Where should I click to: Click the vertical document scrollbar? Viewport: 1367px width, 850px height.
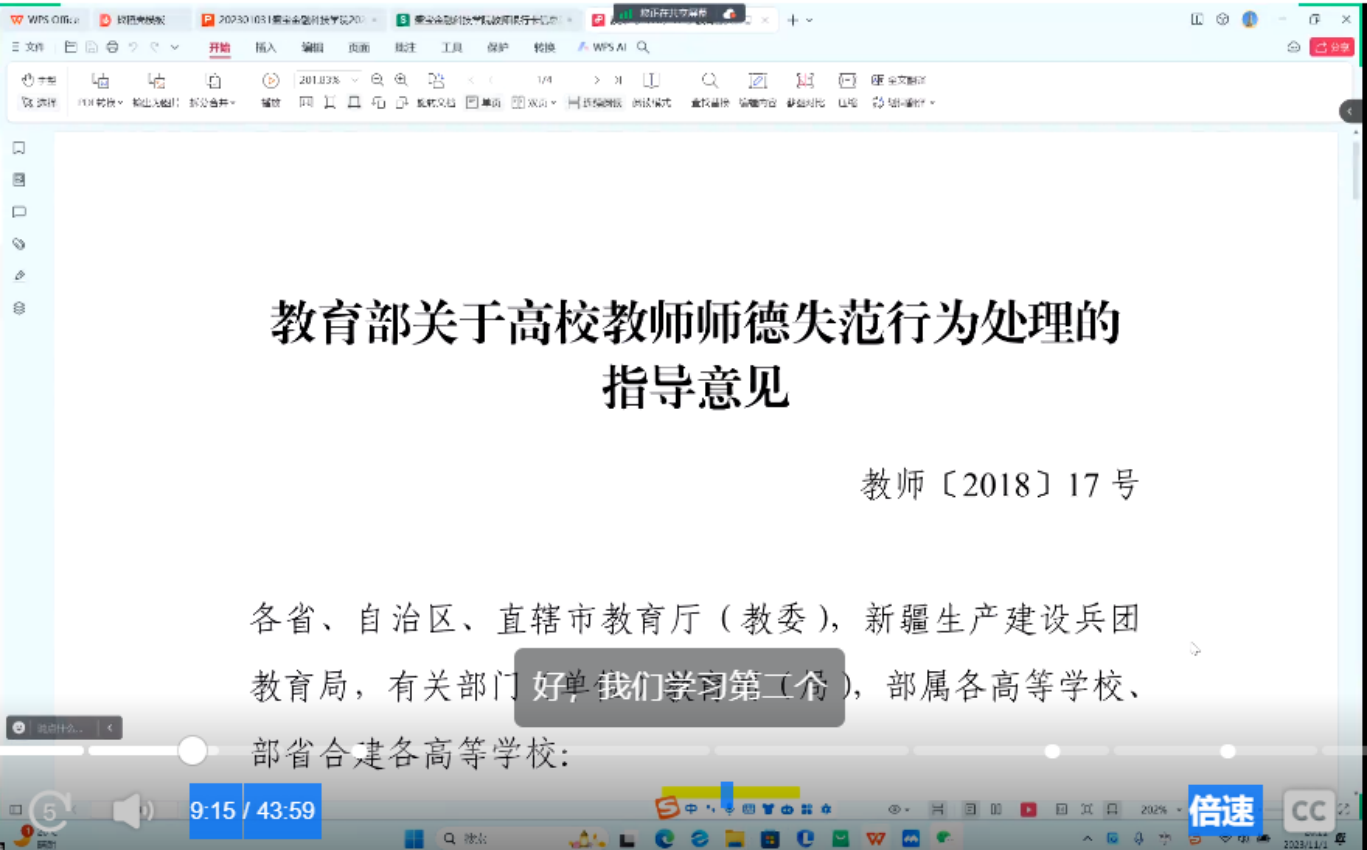1357,170
